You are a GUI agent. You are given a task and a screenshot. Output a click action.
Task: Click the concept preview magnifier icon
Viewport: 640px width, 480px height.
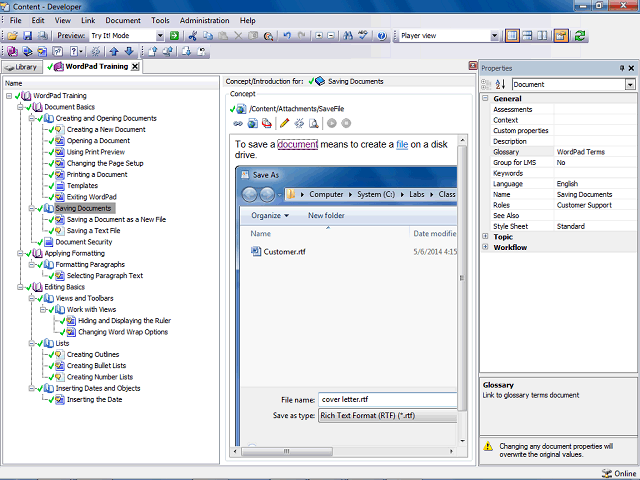pyautogui.click(x=313, y=123)
